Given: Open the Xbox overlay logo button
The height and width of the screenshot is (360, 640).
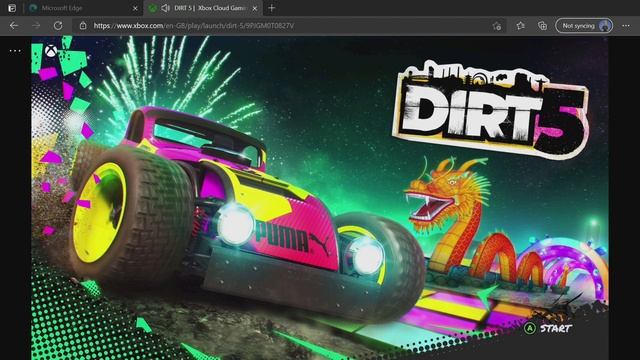Looking at the screenshot, I should click(51, 51).
